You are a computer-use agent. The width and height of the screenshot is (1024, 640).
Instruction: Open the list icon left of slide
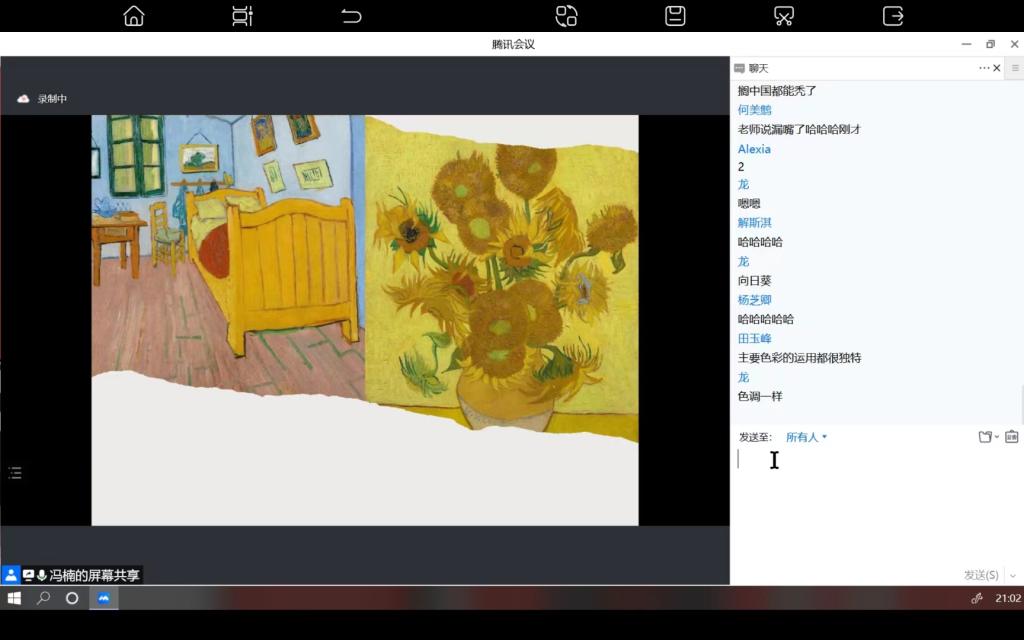pos(15,473)
